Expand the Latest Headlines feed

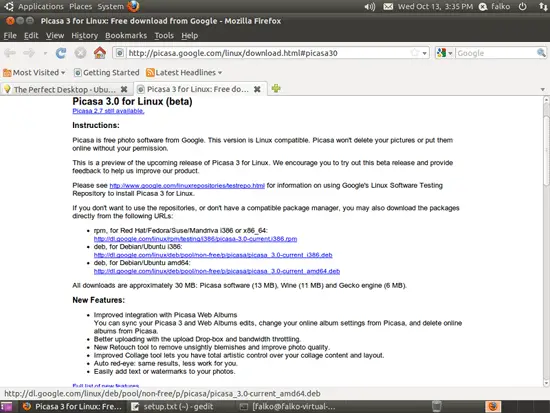click(184, 73)
